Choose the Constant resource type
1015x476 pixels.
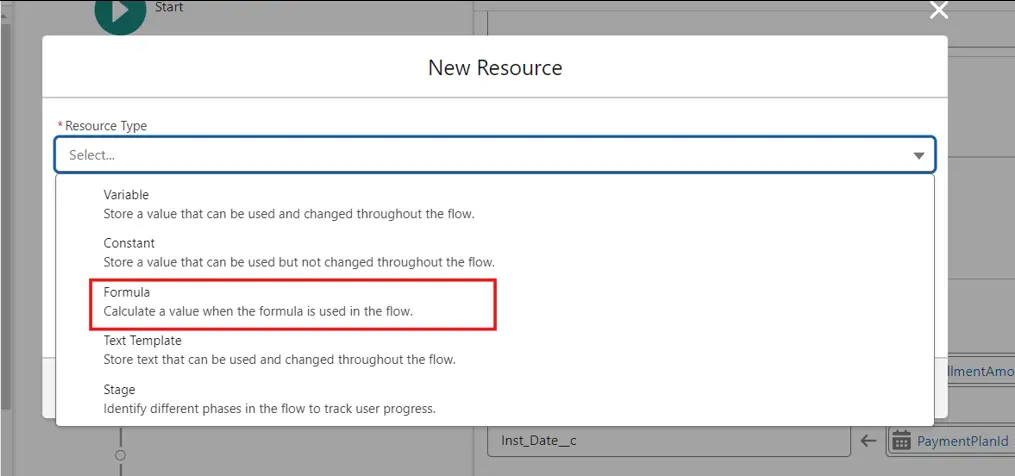pyautogui.click(x=129, y=243)
